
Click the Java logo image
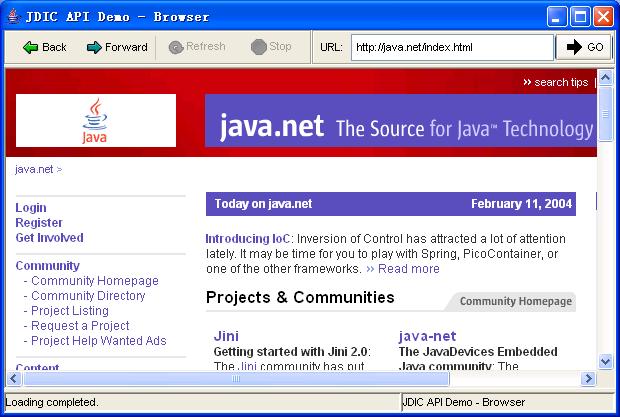point(96,121)
